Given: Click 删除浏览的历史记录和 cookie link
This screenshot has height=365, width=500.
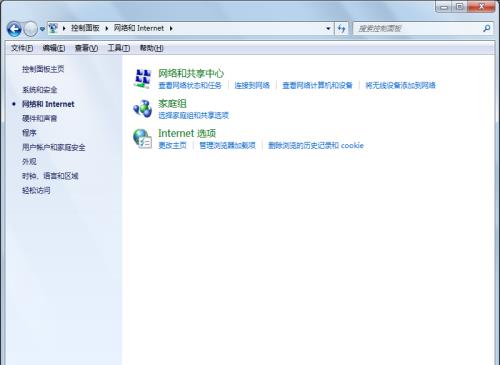Looking at the screenshot, I should pyautogui.click(x=316, y=145).
